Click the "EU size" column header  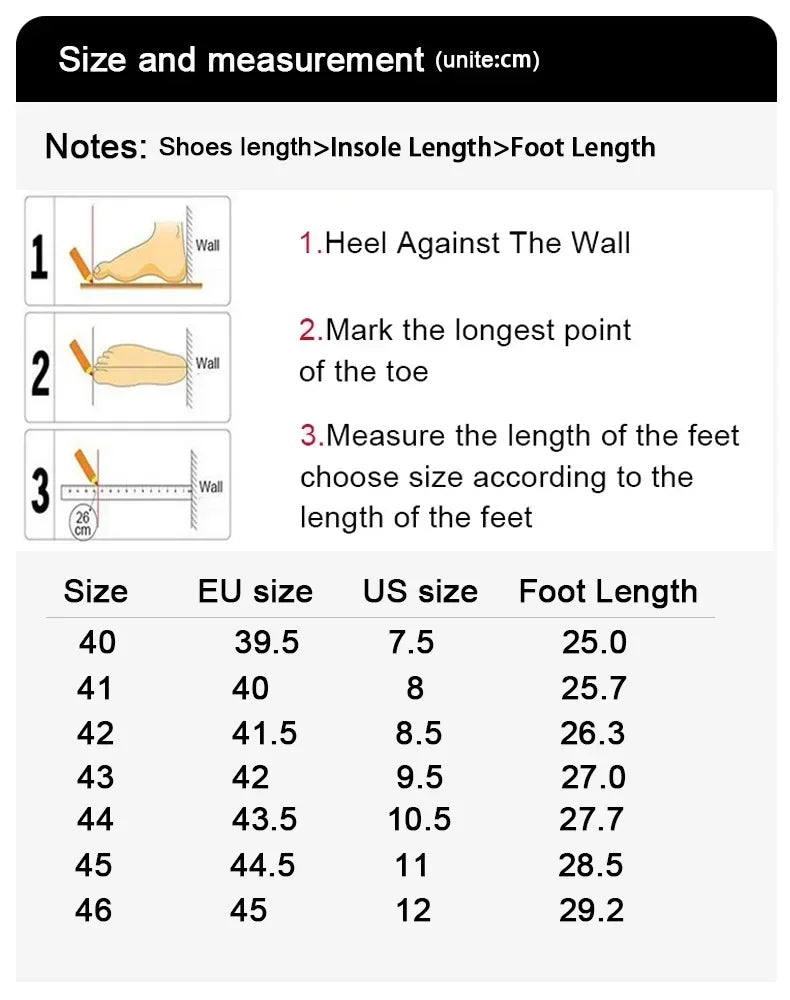coord(255,591)
